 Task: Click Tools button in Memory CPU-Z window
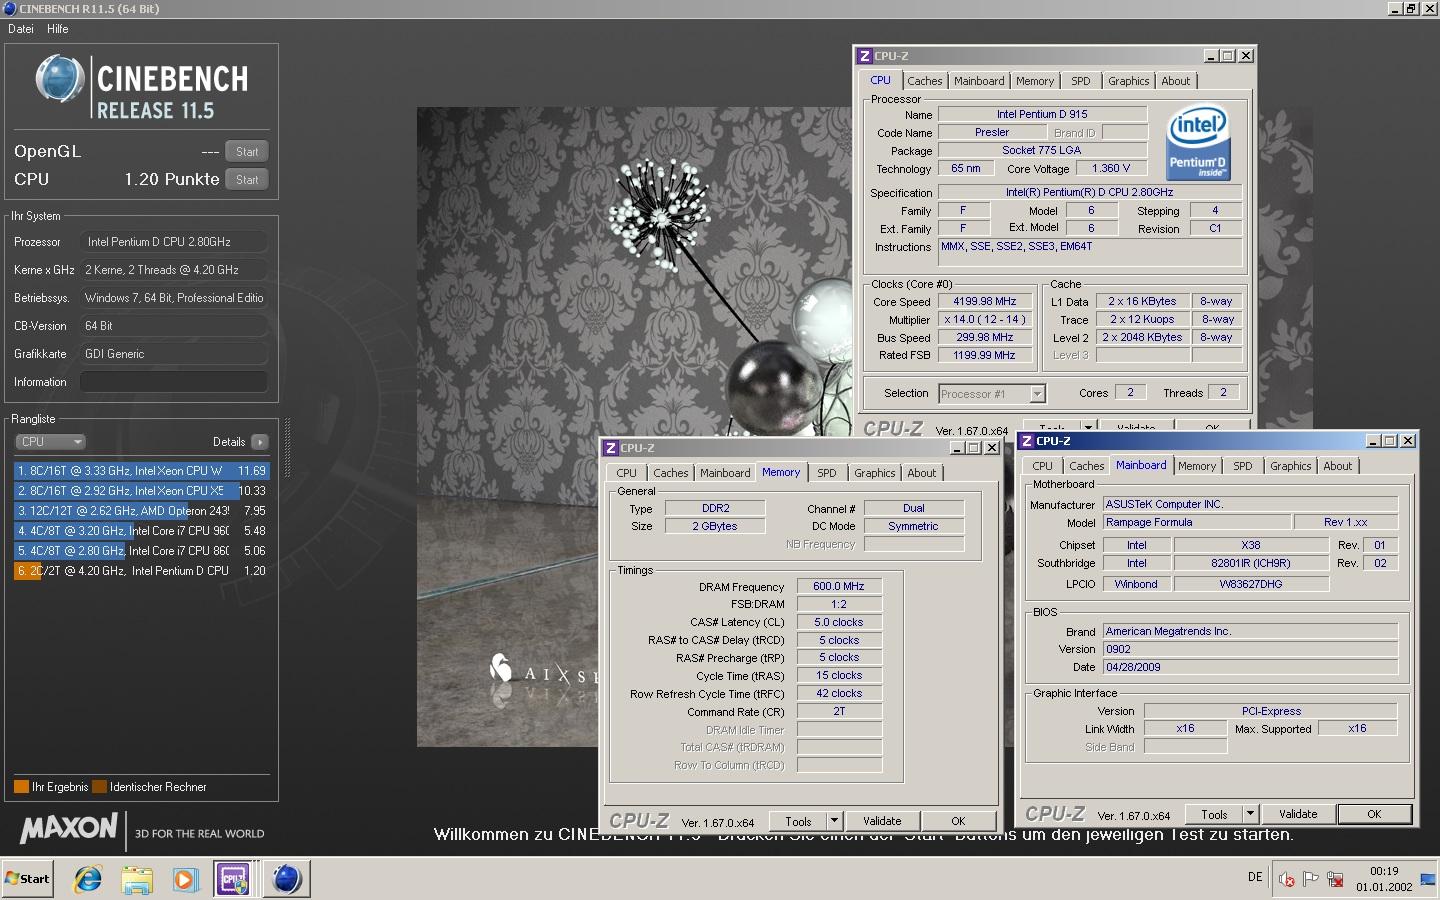point(799,822)
